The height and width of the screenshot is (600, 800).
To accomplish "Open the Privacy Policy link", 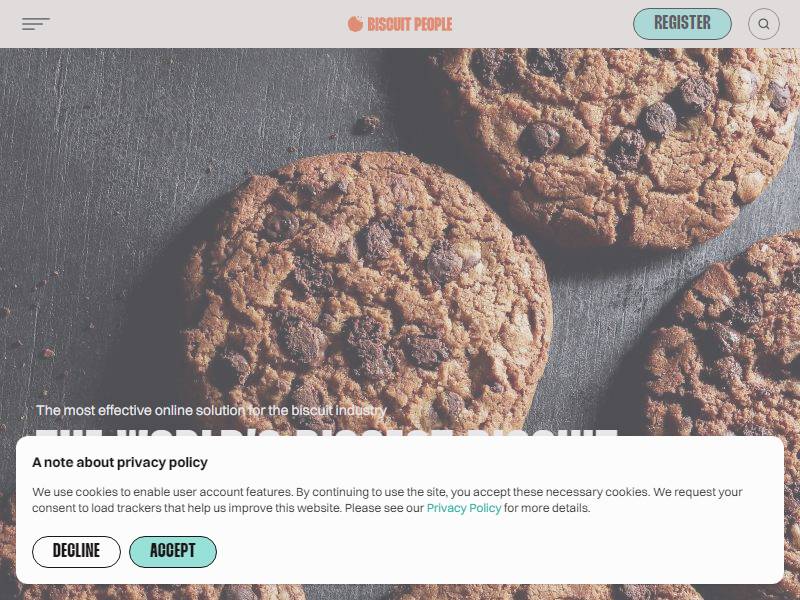I will 464,508.
